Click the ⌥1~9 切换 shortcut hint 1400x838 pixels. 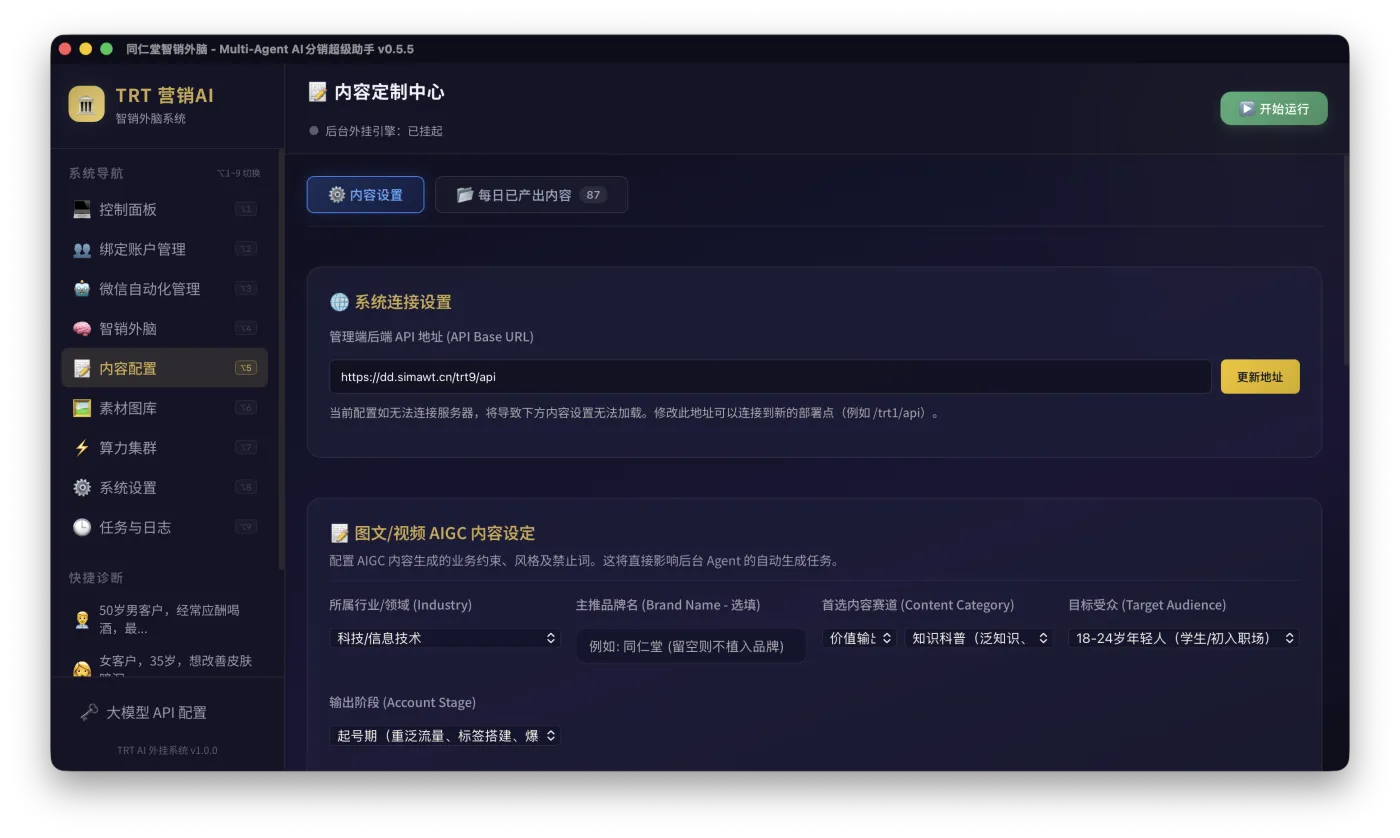click(x=238, y=174)
